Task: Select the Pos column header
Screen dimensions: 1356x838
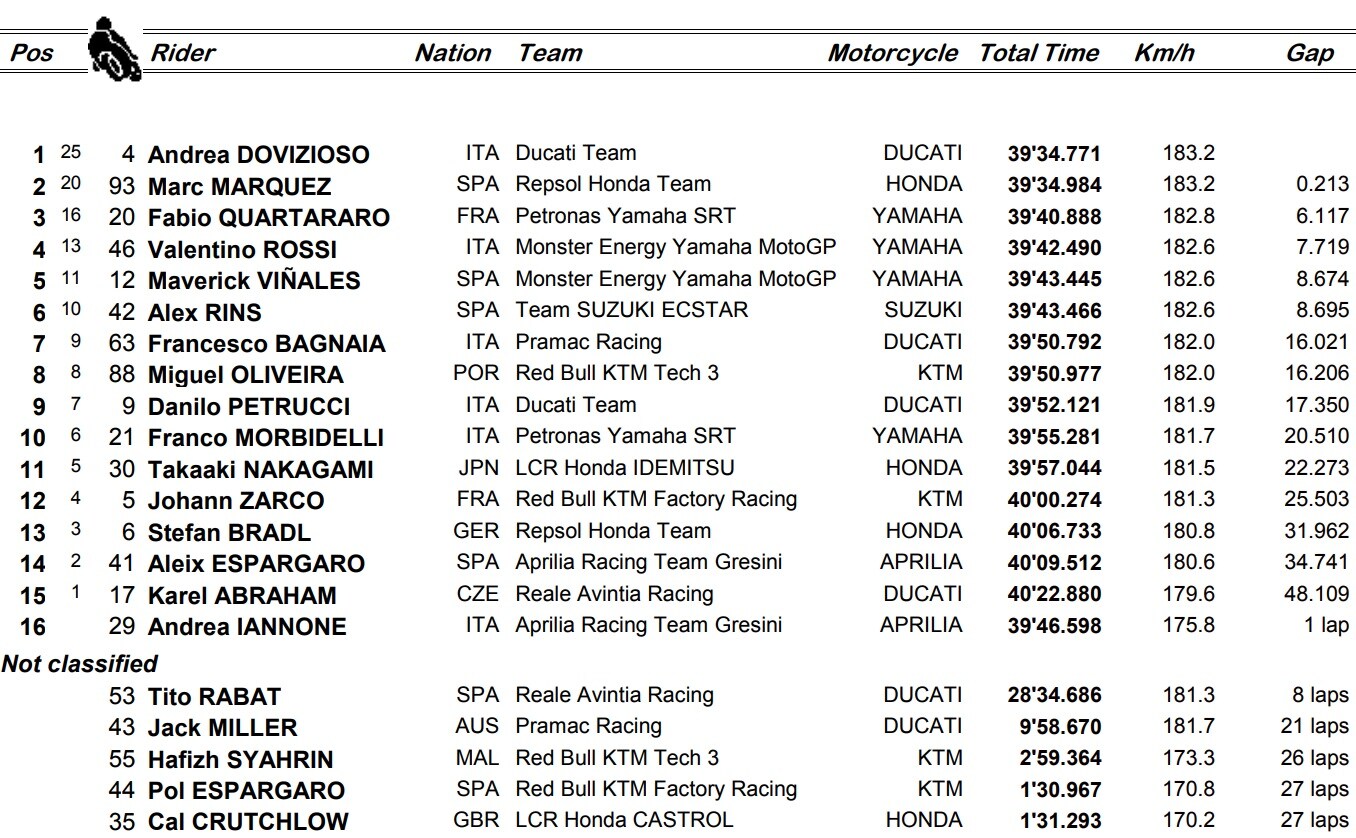Action: click(x=31, y=53)
